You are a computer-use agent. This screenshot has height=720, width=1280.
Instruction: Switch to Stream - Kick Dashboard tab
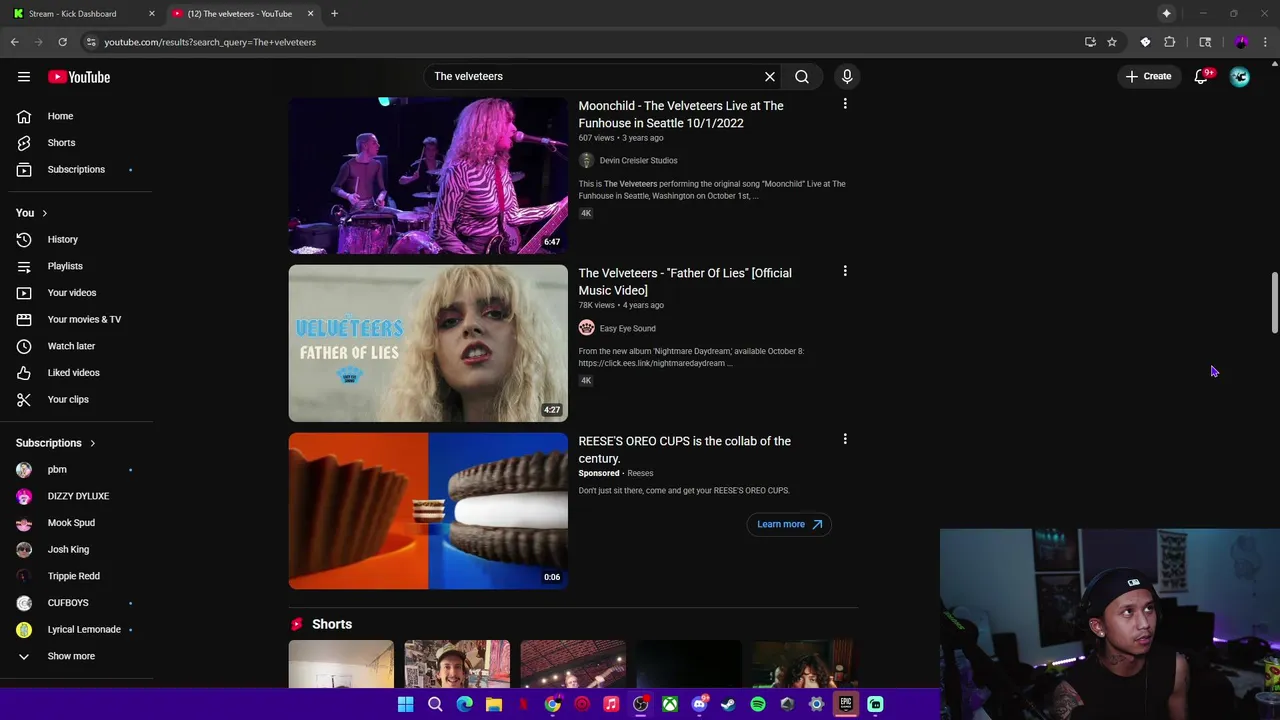[82, 13]
